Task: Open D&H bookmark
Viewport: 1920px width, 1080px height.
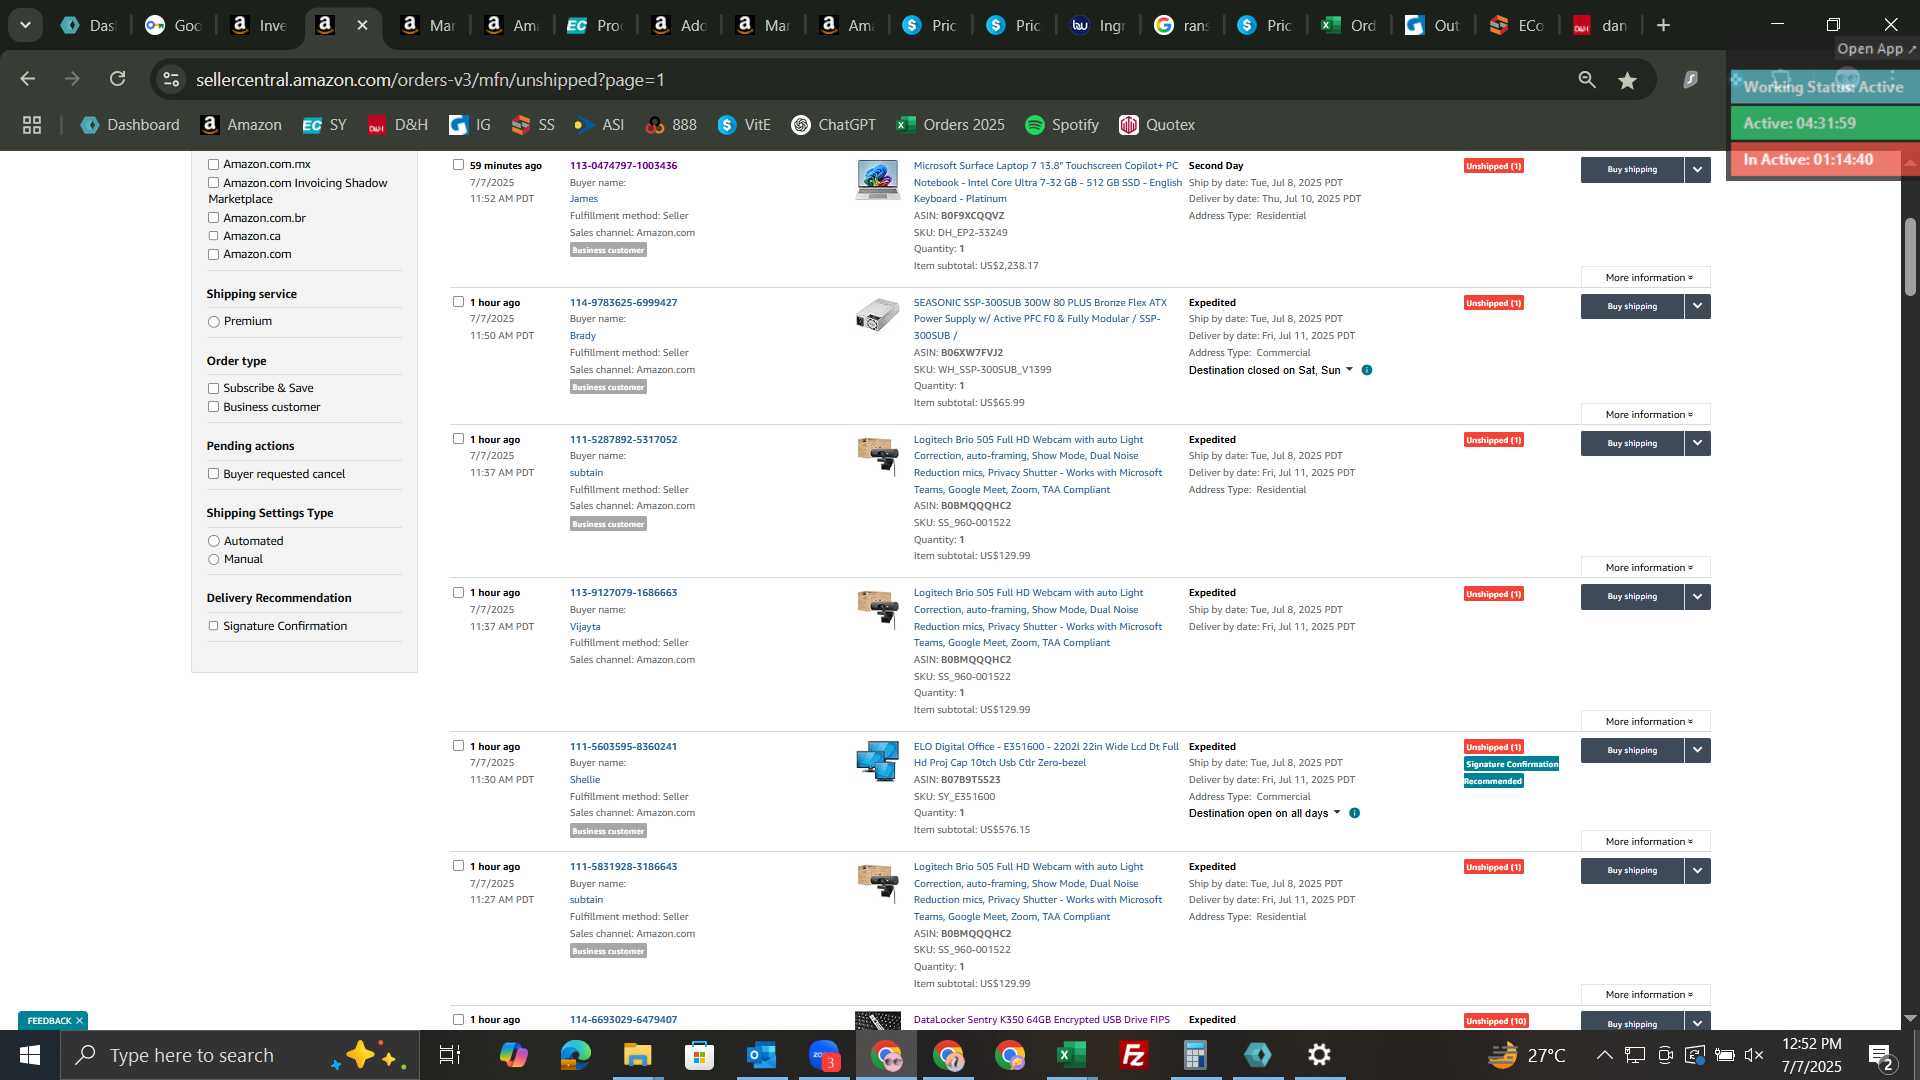Action: point(397,125)
